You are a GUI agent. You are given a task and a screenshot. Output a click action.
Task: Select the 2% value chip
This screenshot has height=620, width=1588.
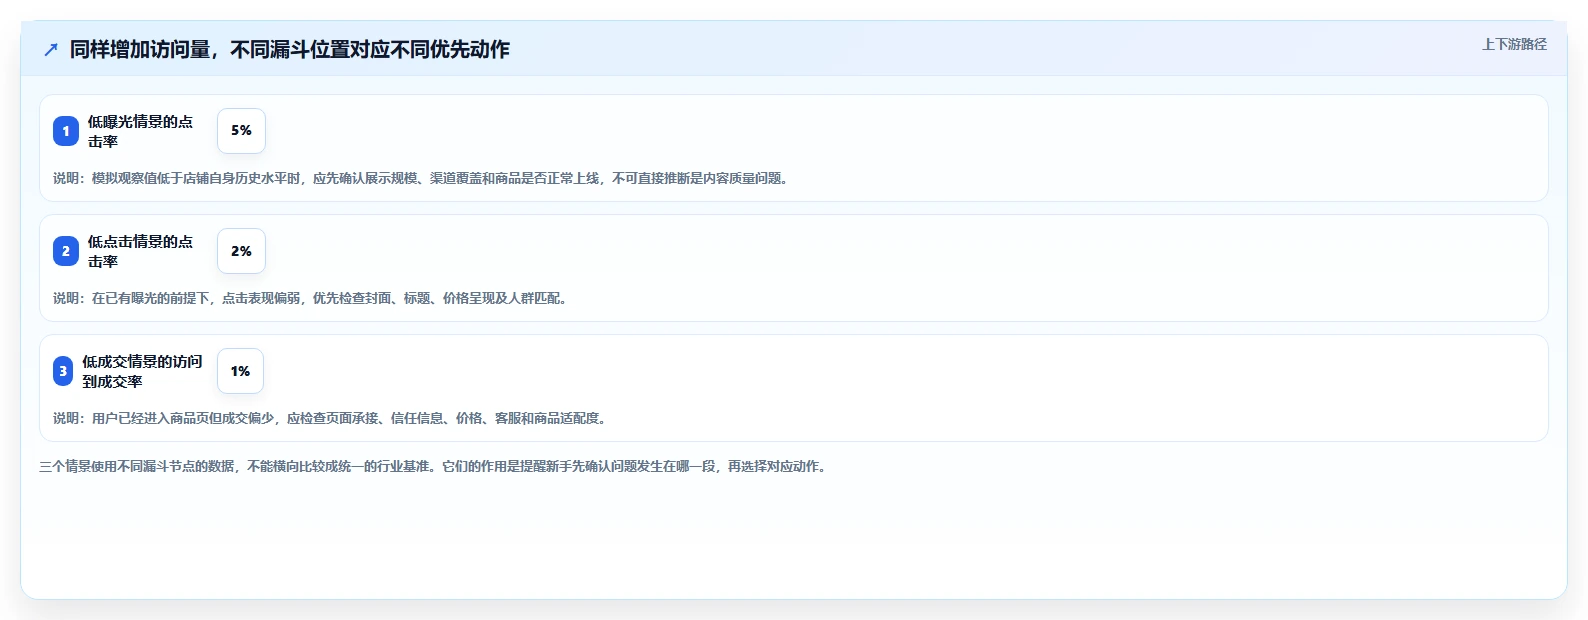tap(241, 251)
